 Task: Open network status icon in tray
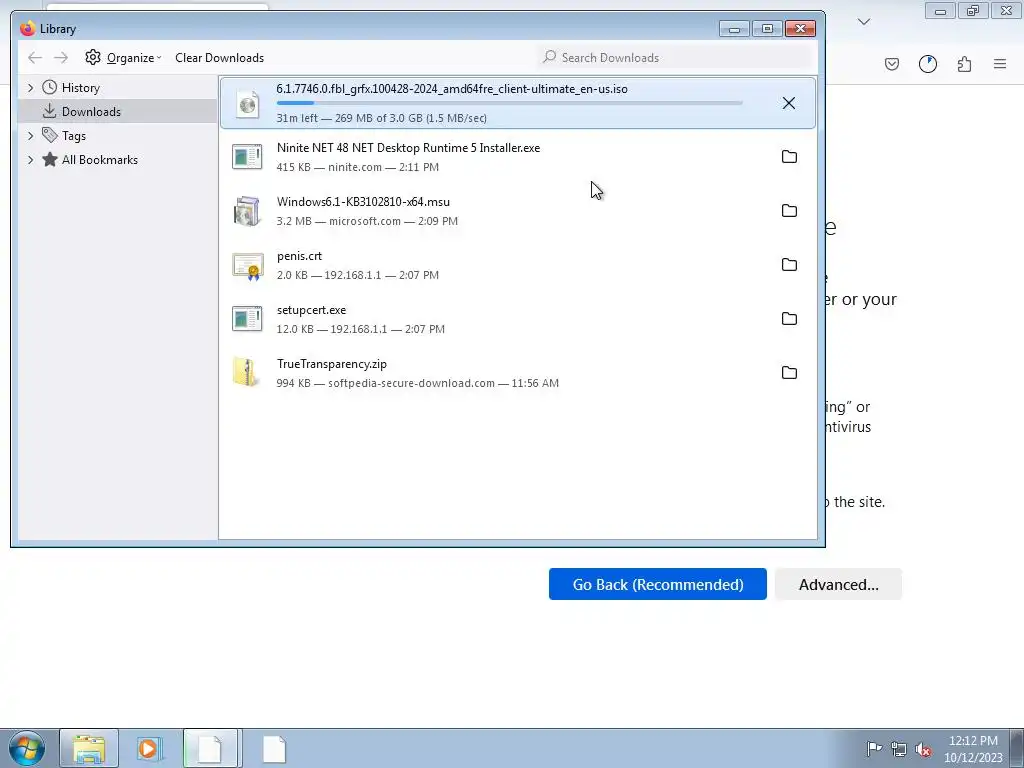coord(899,749)
